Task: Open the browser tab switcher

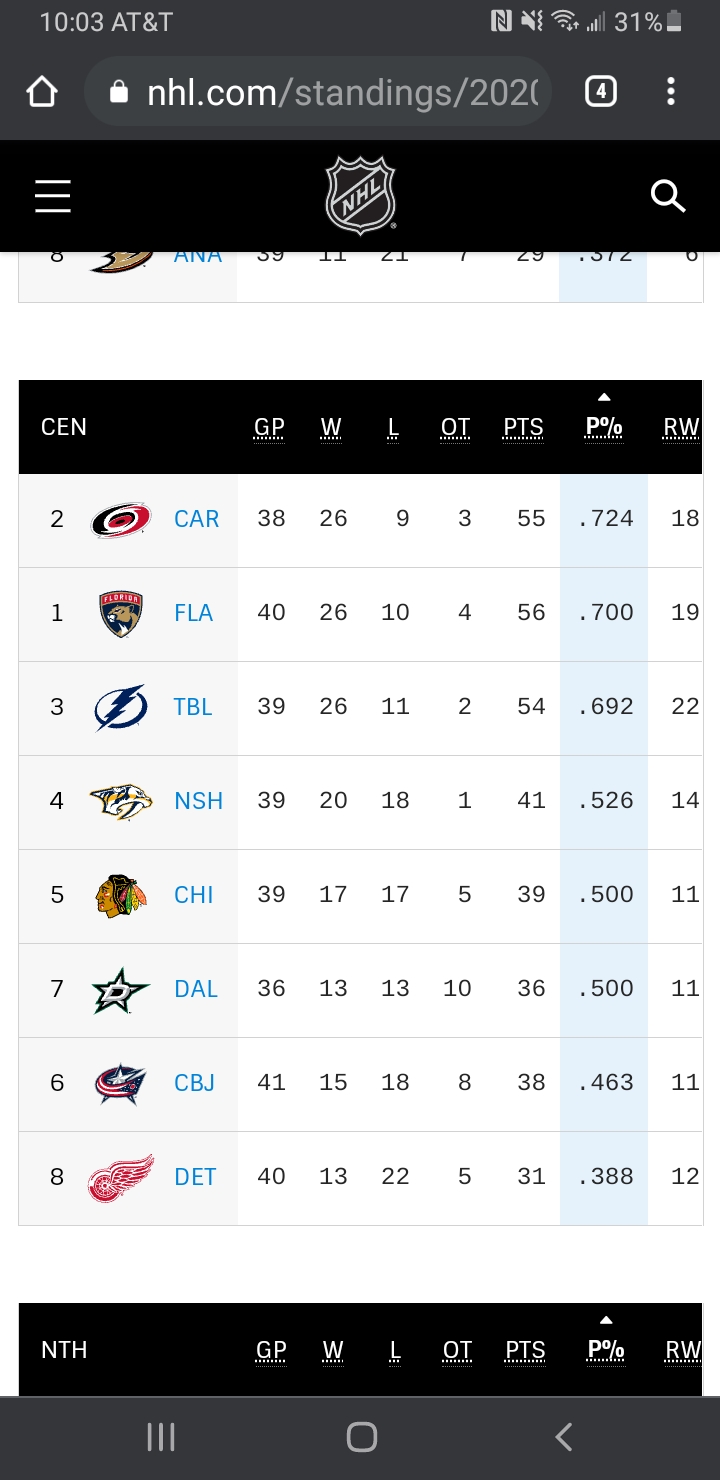Action: 600,93
